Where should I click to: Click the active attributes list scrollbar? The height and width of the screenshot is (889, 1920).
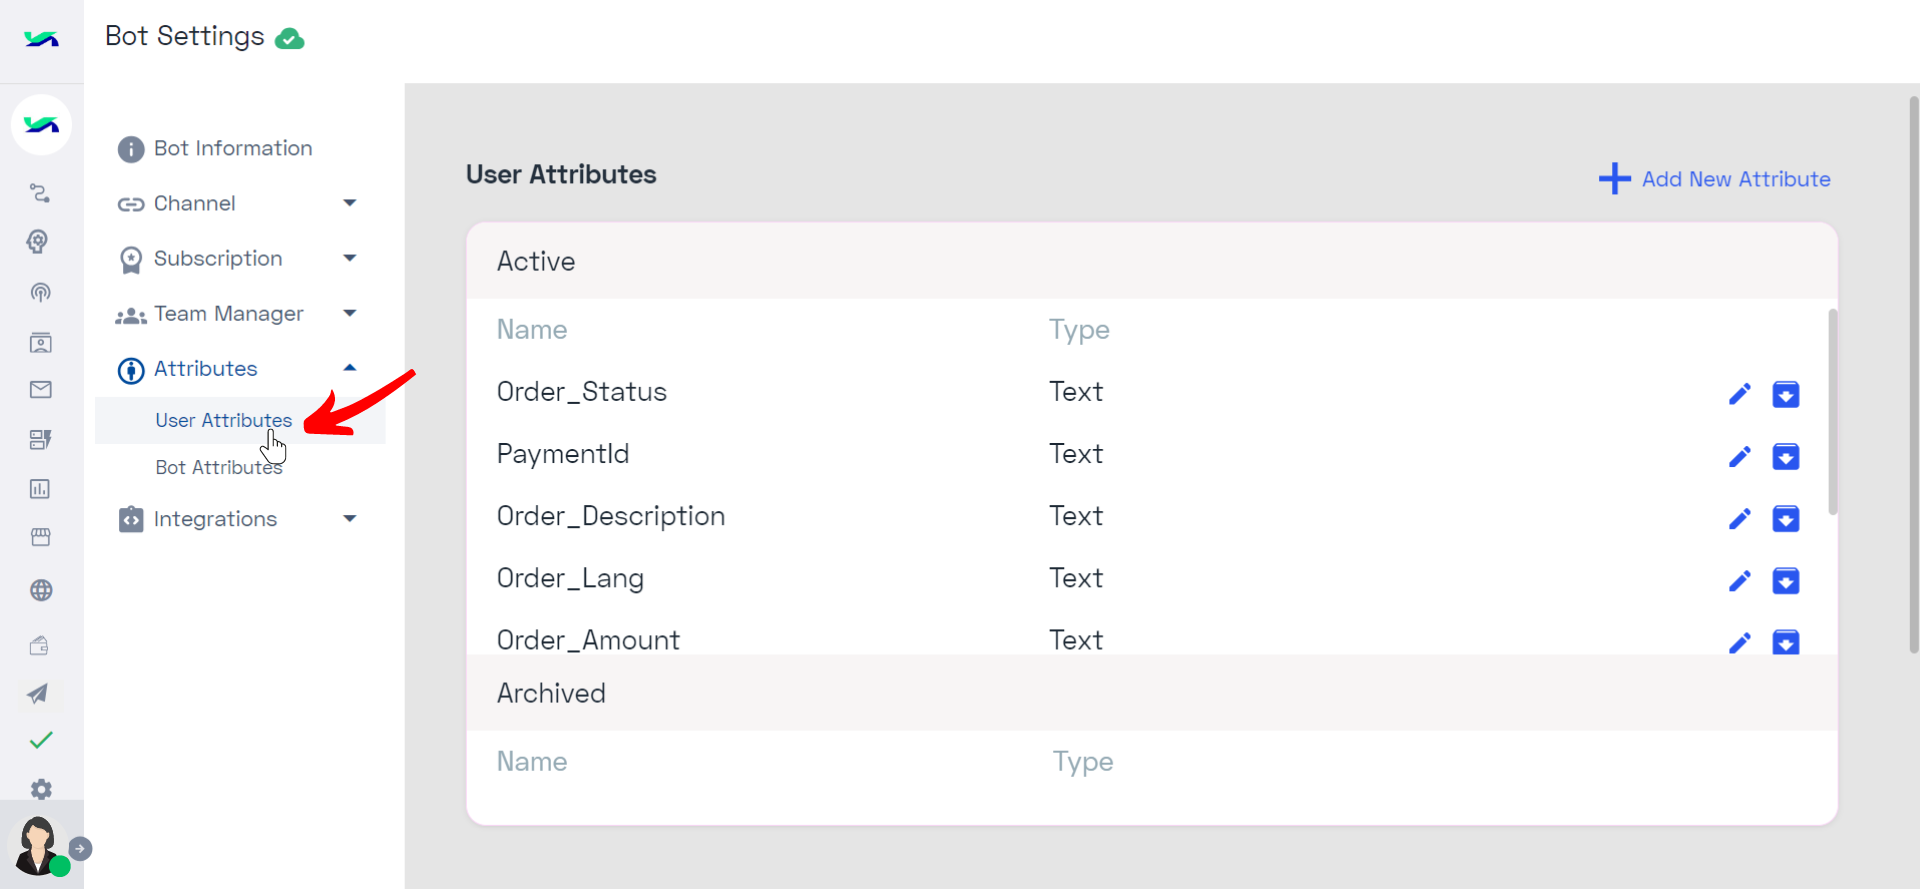[1832, 412]
